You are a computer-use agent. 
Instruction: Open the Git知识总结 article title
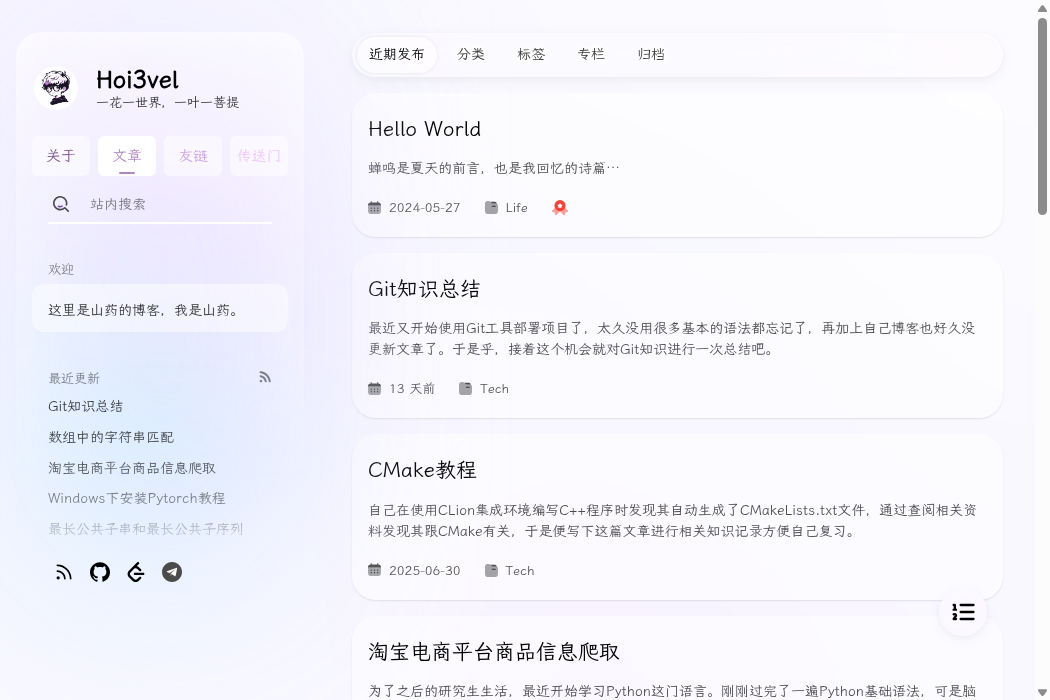pos(424,289)
